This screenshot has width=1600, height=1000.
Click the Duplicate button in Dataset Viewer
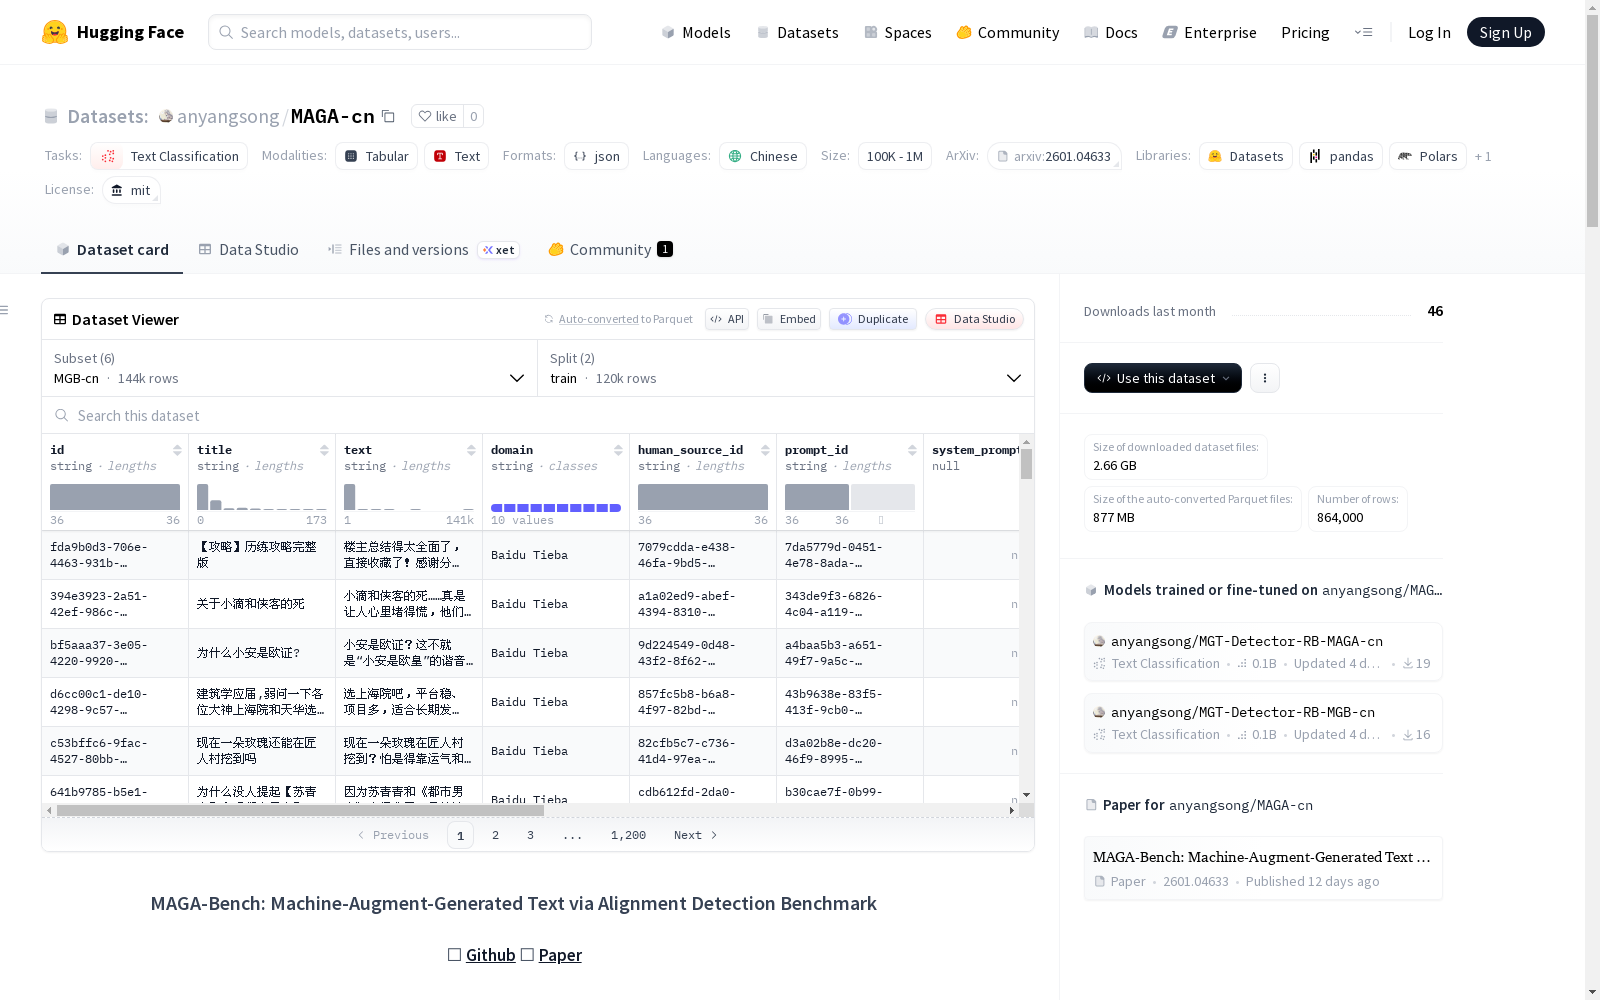873,319
